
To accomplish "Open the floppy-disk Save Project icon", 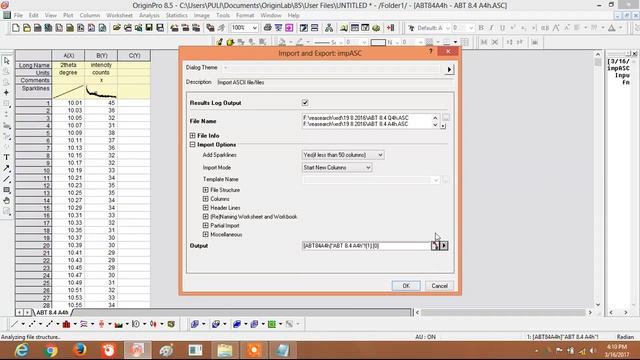I will point(149,28).
